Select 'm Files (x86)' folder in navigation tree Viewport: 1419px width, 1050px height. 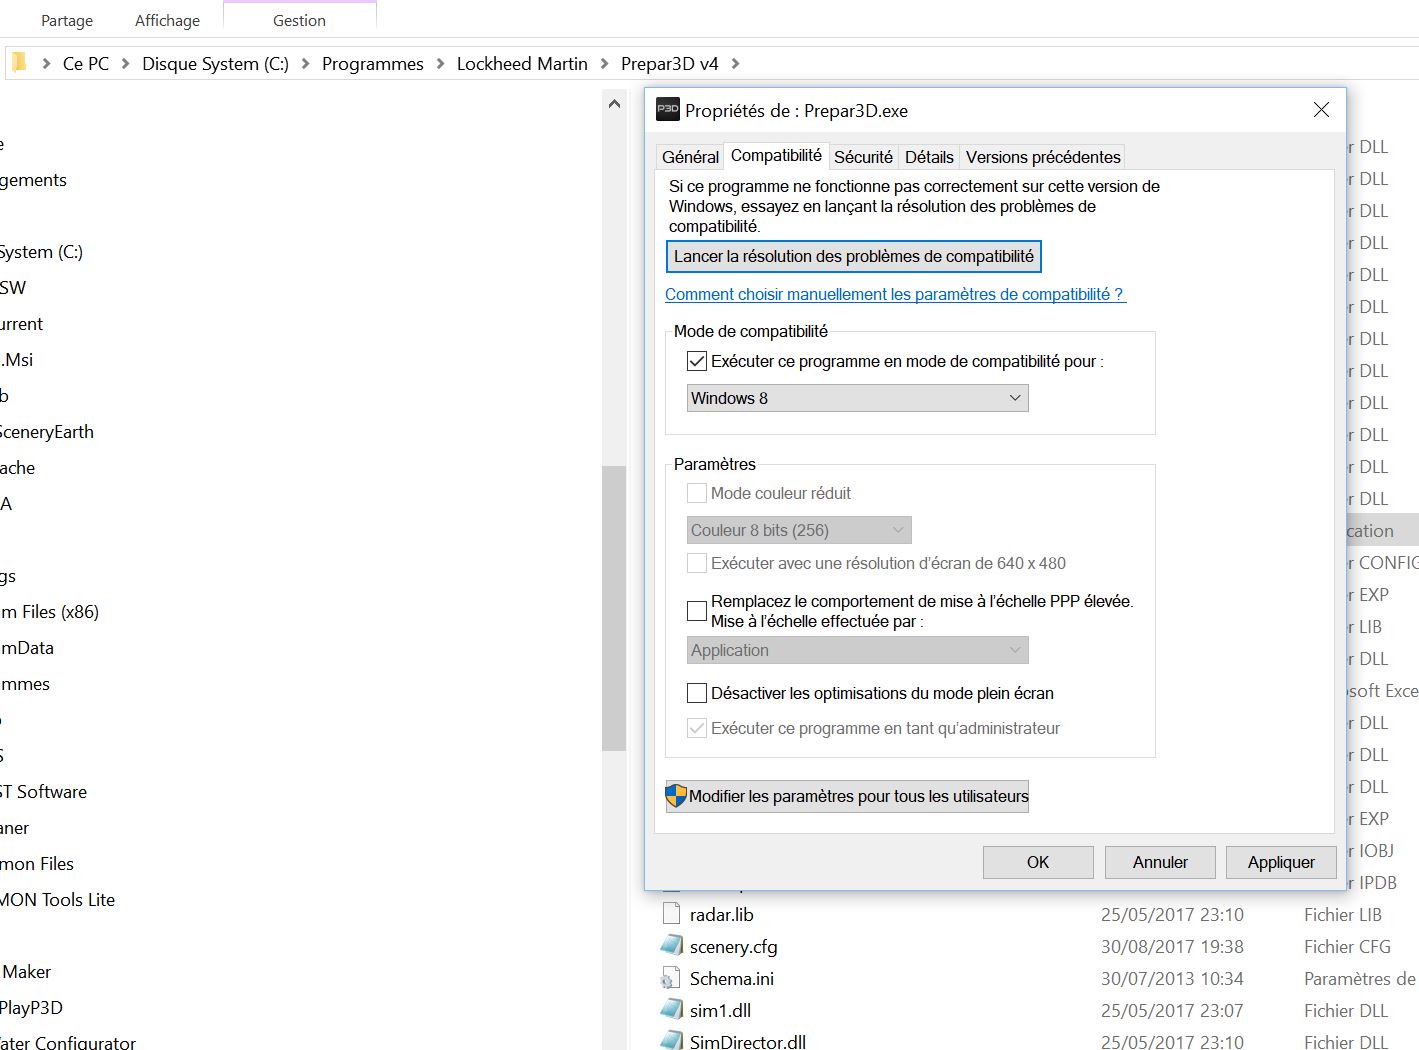click(49, 611)
